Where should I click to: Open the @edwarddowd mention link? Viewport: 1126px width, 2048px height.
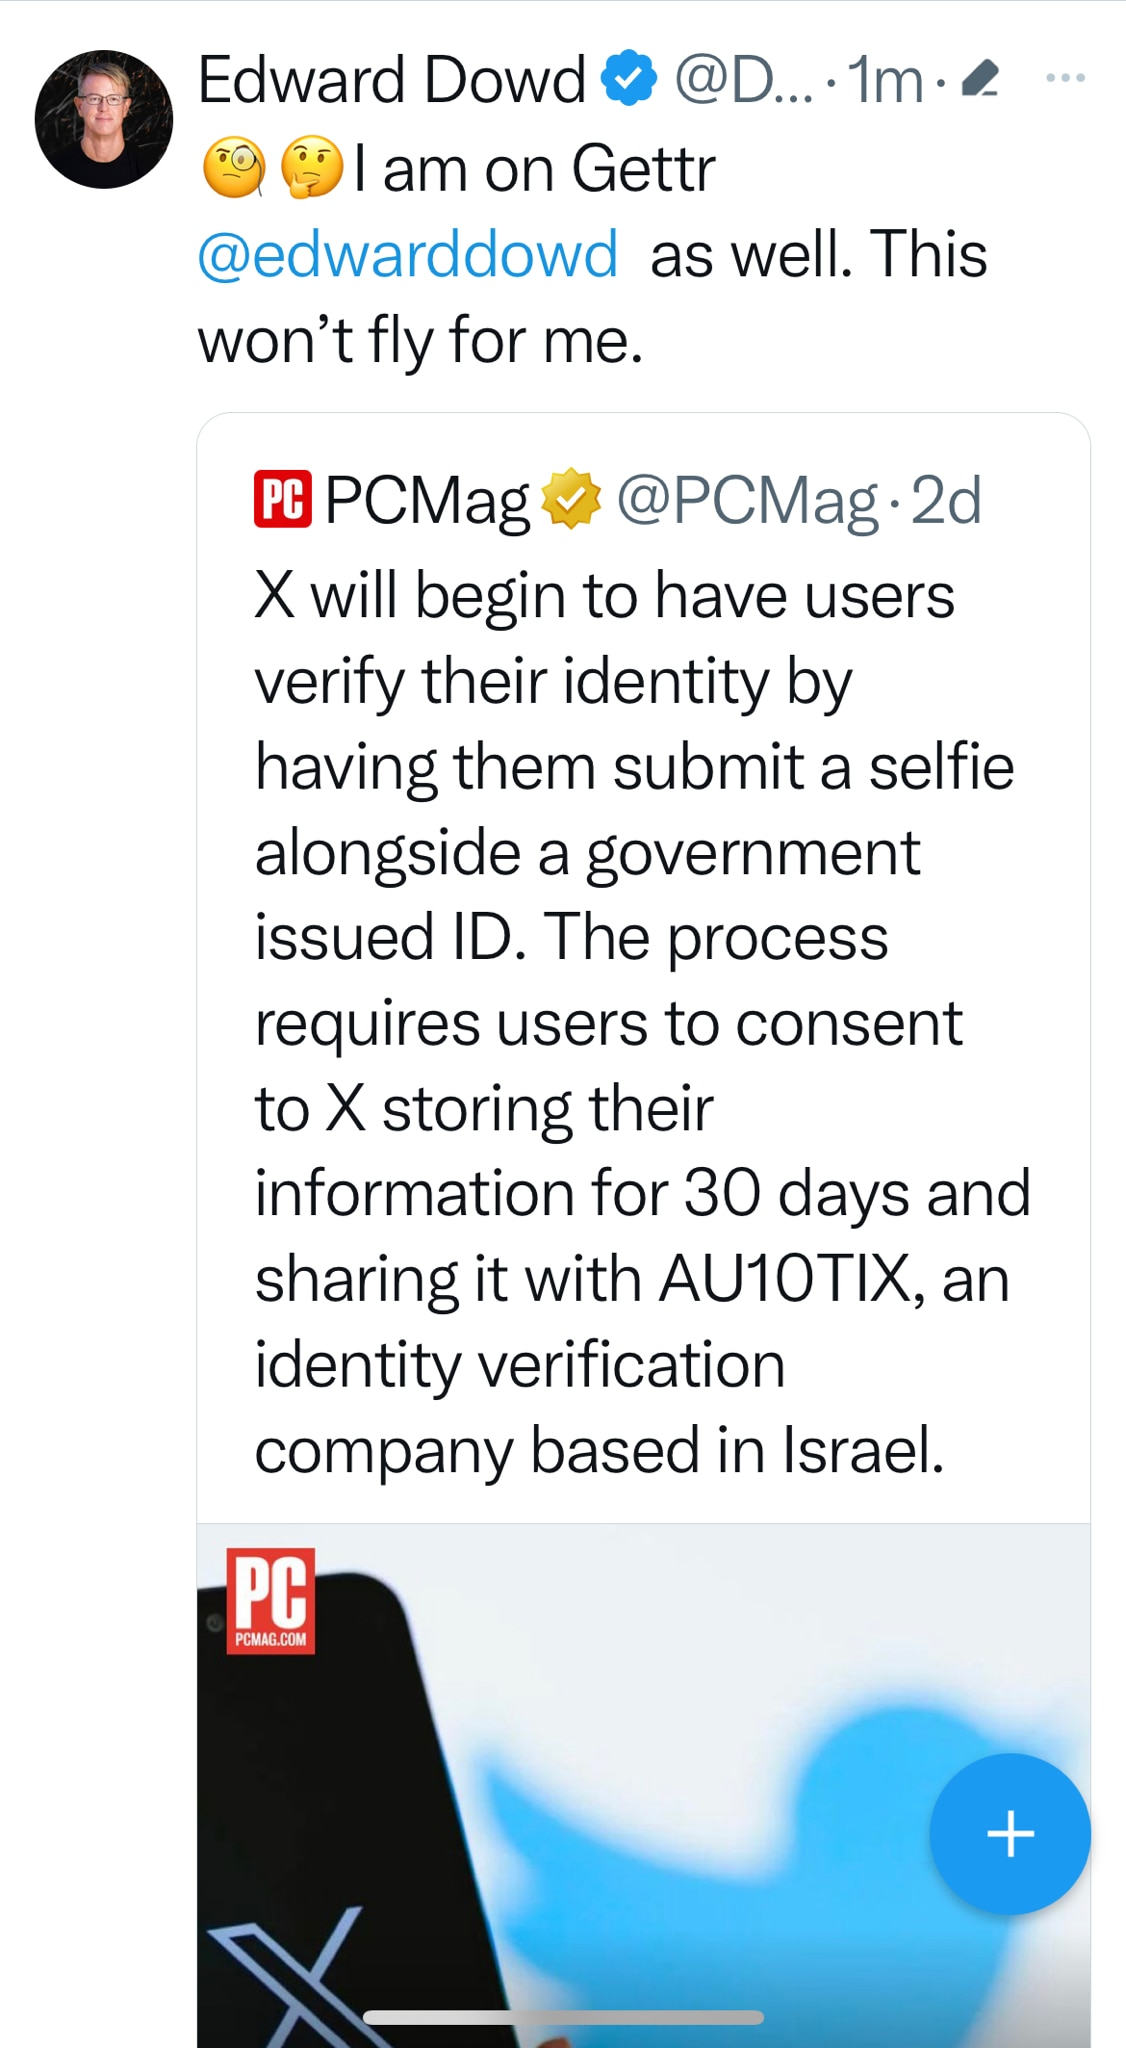(x=408, y=254)
